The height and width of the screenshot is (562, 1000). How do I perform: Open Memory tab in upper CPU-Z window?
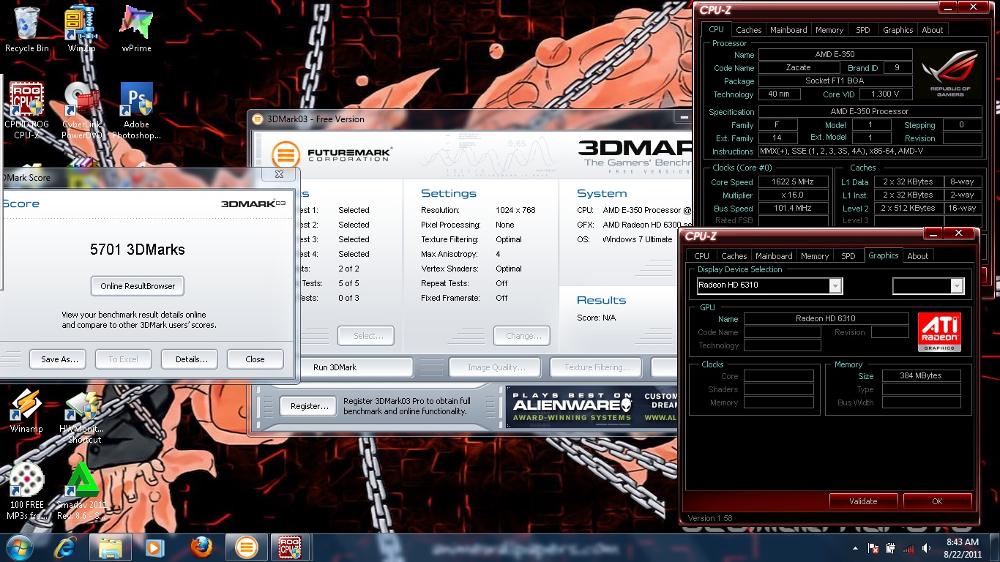pos(829,30)
